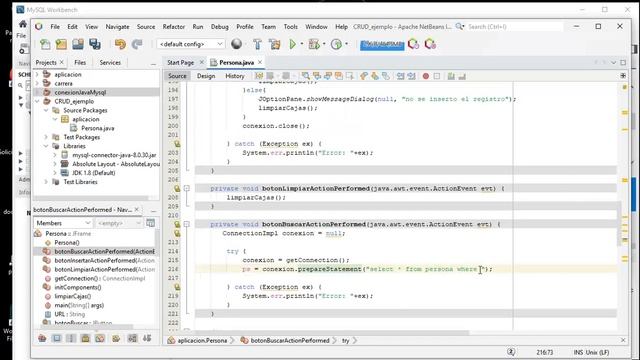Open the Tools menu
Image resolution: width=640 pixels, height=360 pixels.
click(x=291, y=27)
